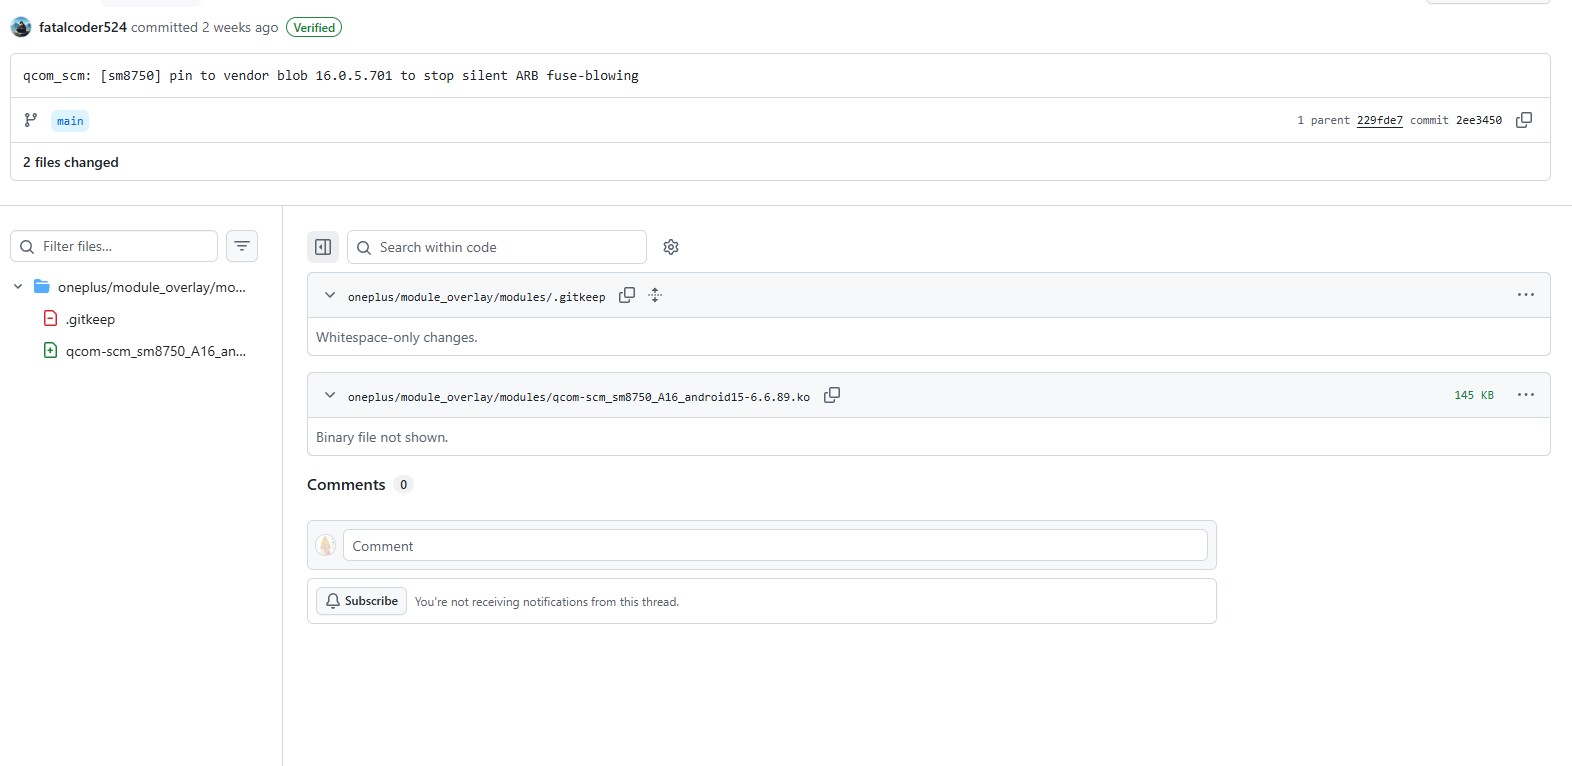
Task: Open the file filter options button
Action: 242,246
